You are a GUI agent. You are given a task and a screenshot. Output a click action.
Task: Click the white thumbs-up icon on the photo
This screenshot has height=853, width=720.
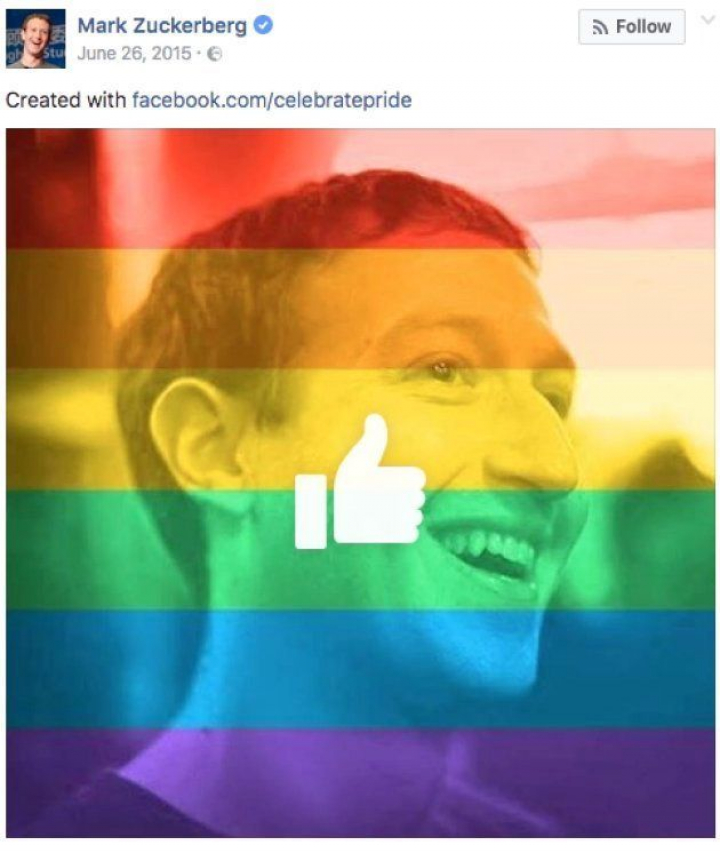tap(360, 481)
